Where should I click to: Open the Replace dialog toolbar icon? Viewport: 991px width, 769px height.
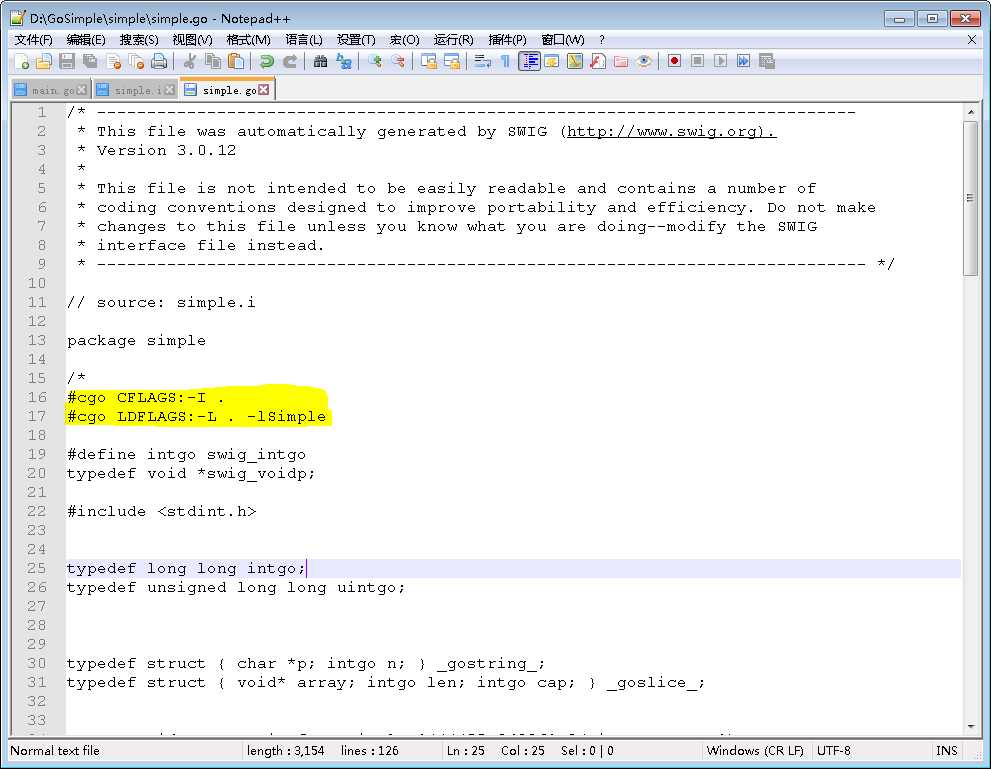[x=344, y=61]
